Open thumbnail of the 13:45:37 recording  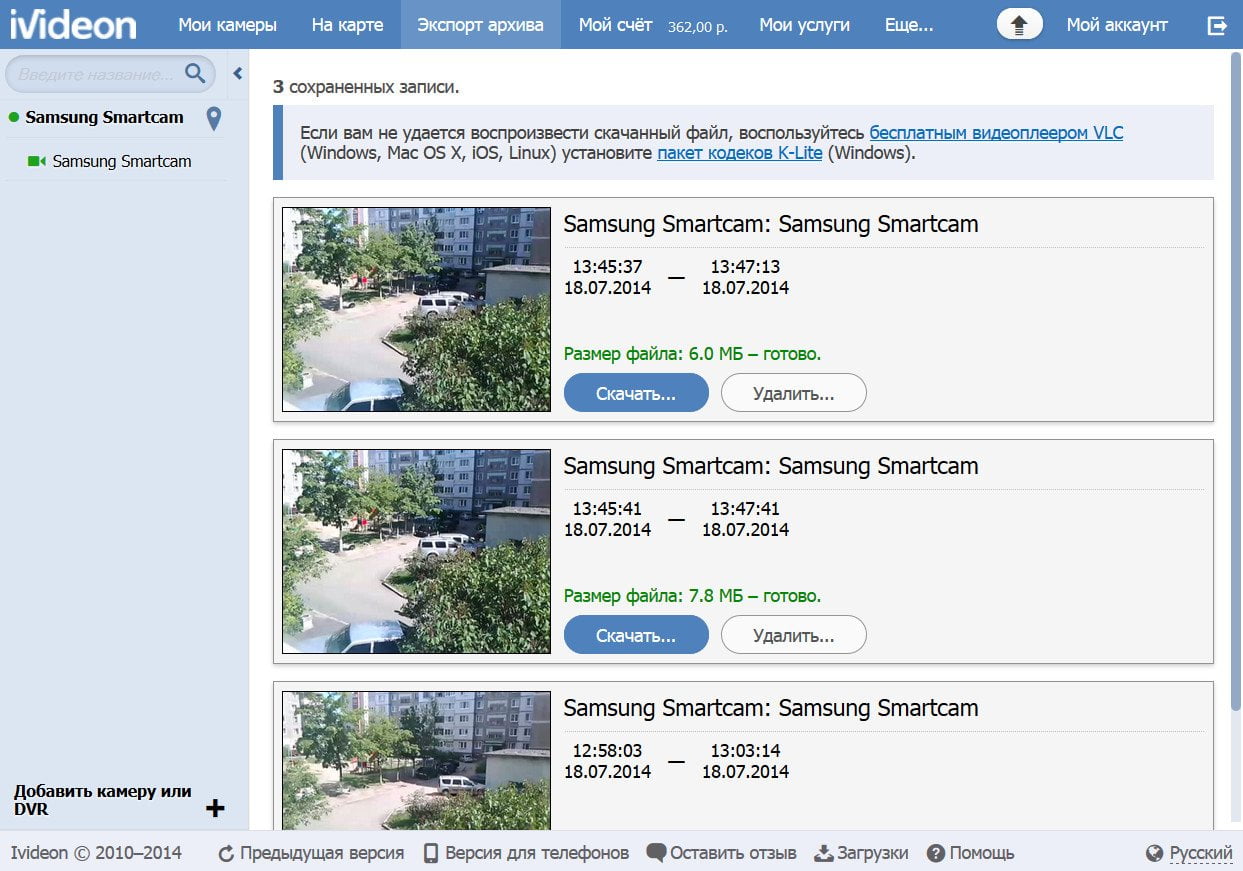tap(416, 309)
